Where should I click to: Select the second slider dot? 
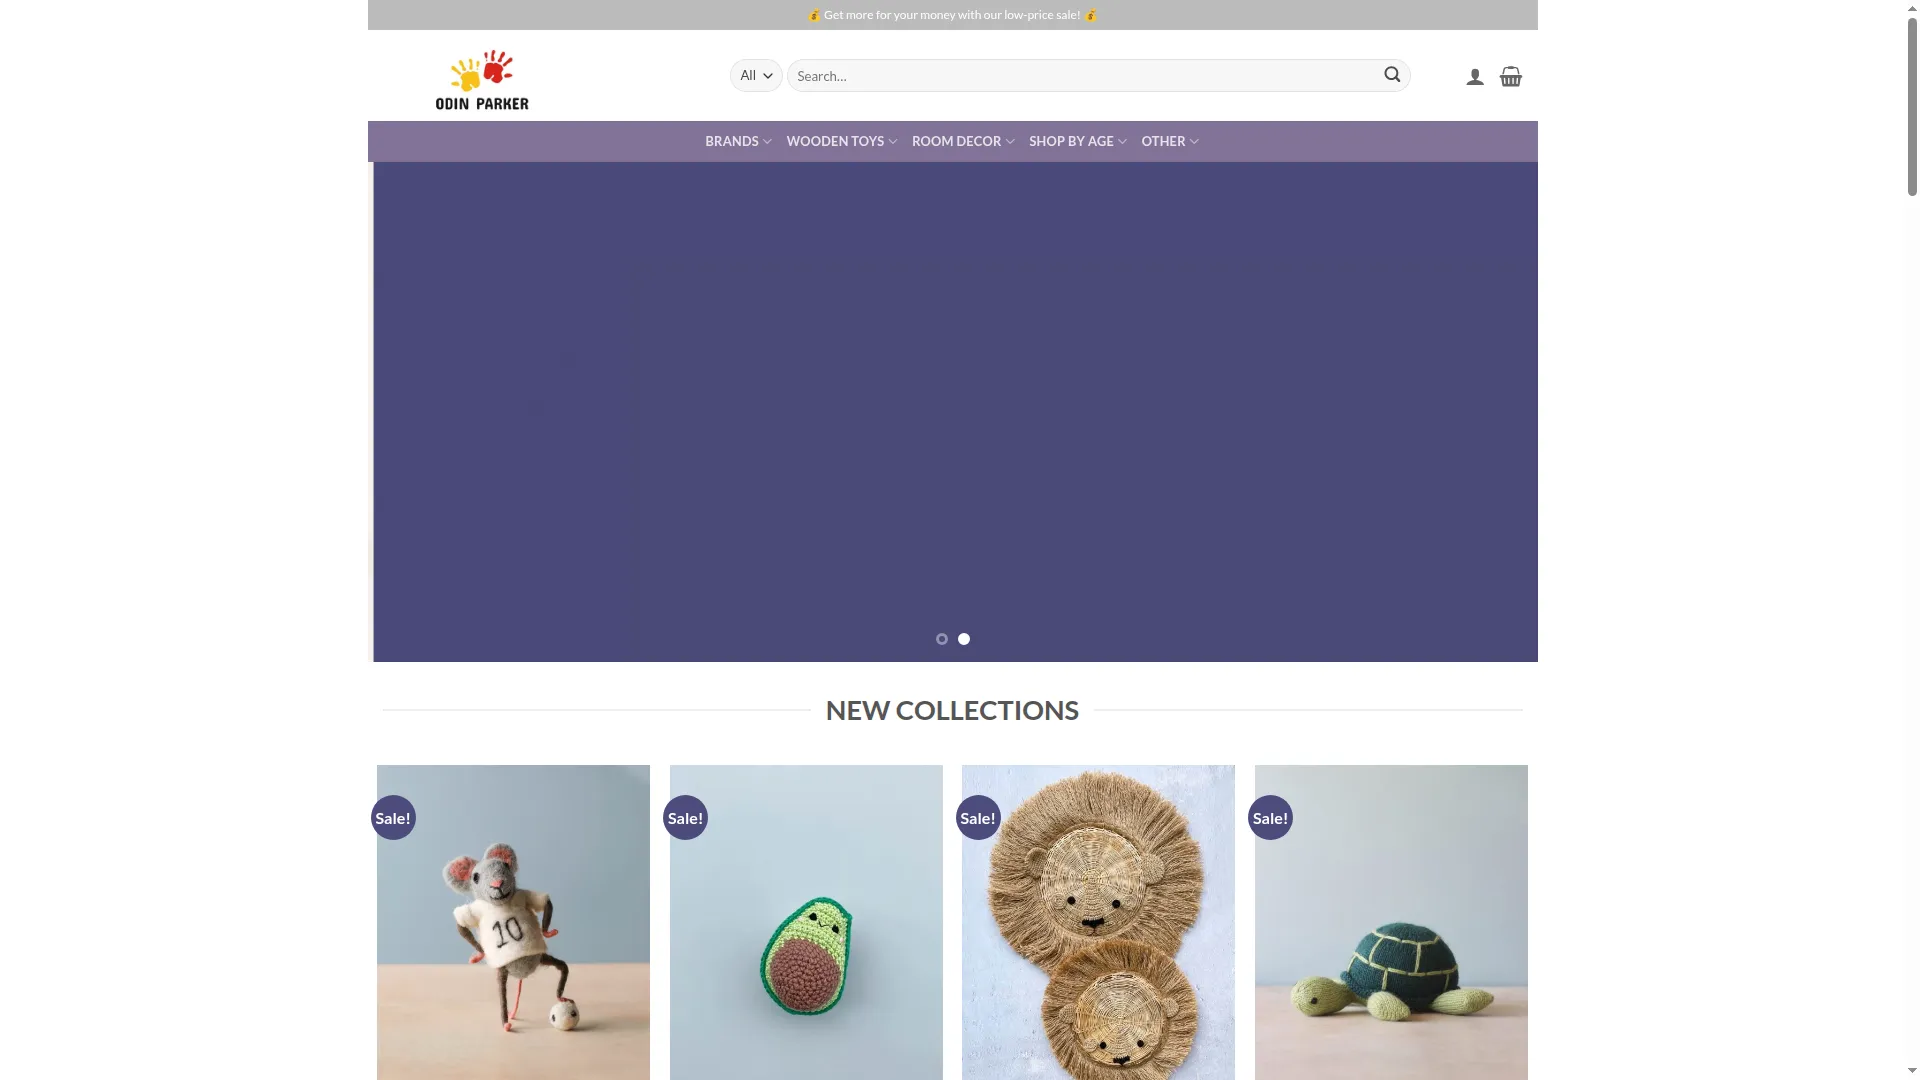point(964,639)
